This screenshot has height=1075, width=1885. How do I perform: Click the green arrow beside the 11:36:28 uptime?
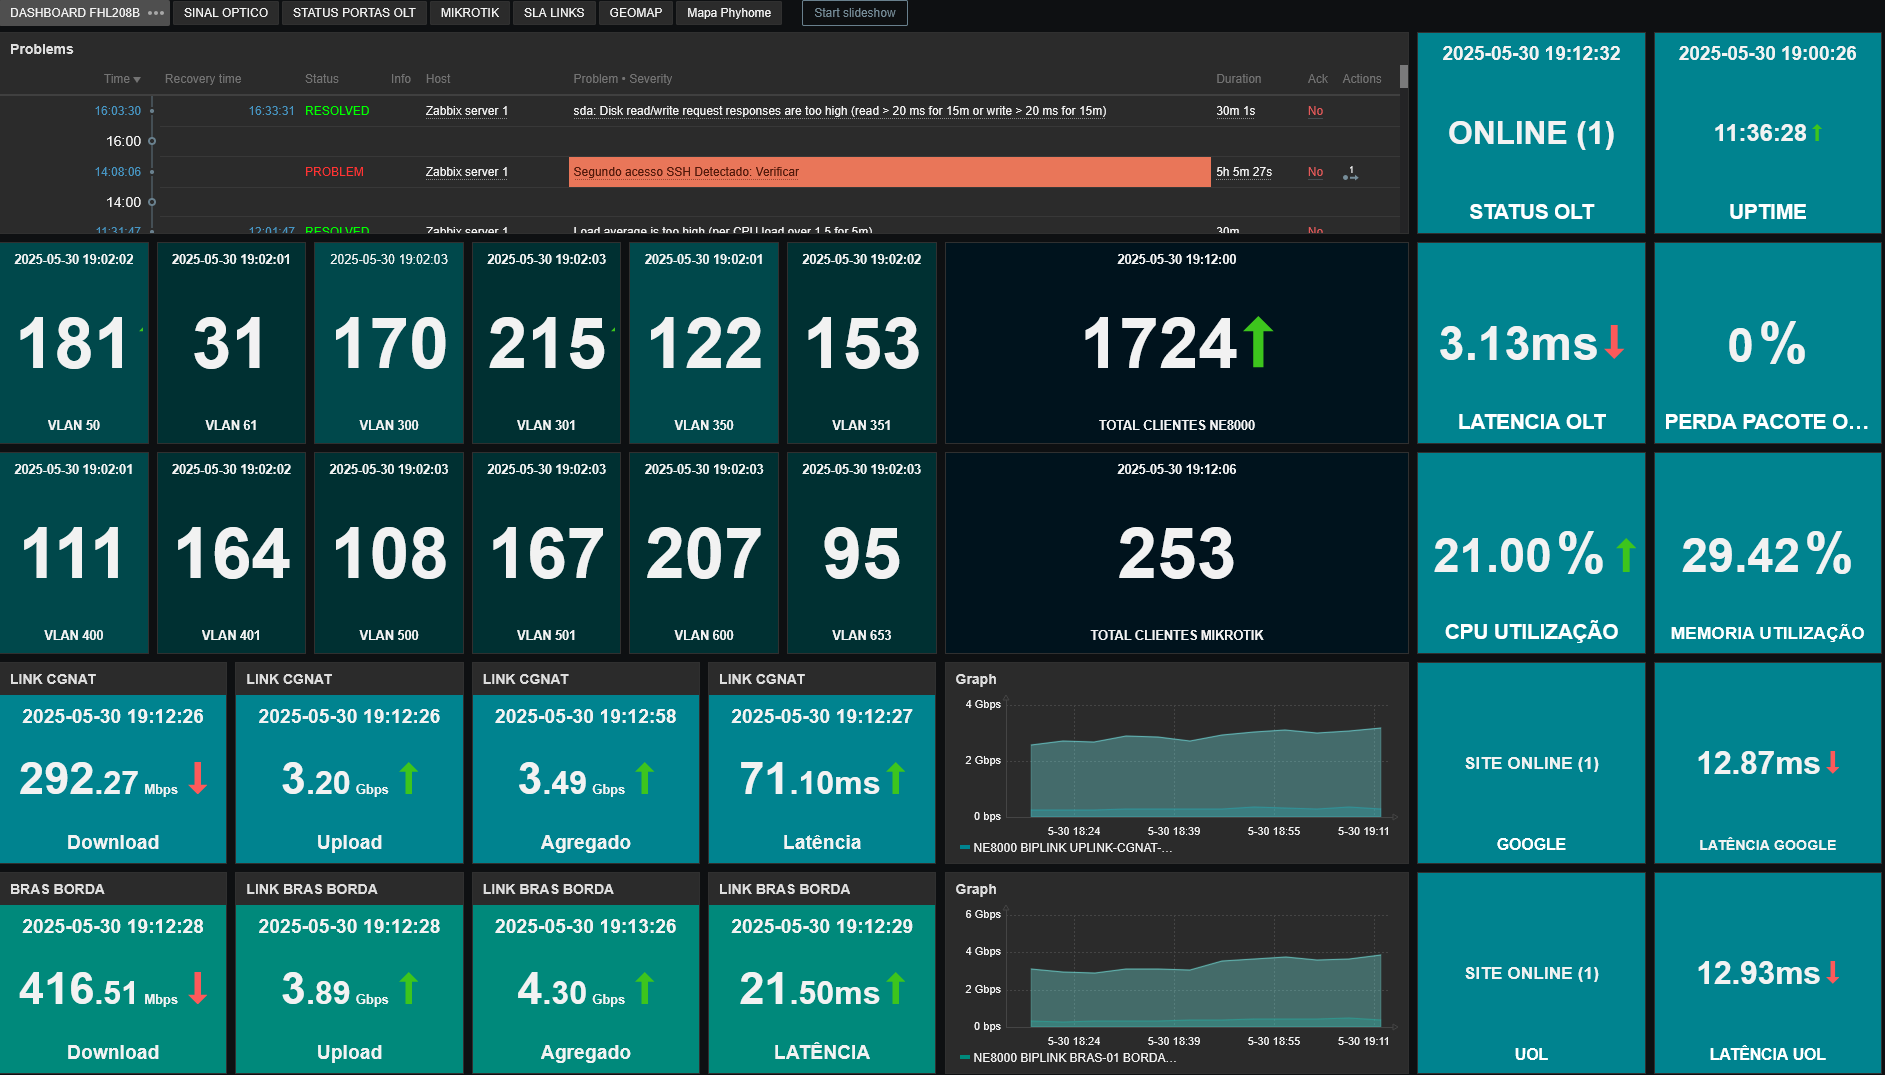coord(1817,133)
